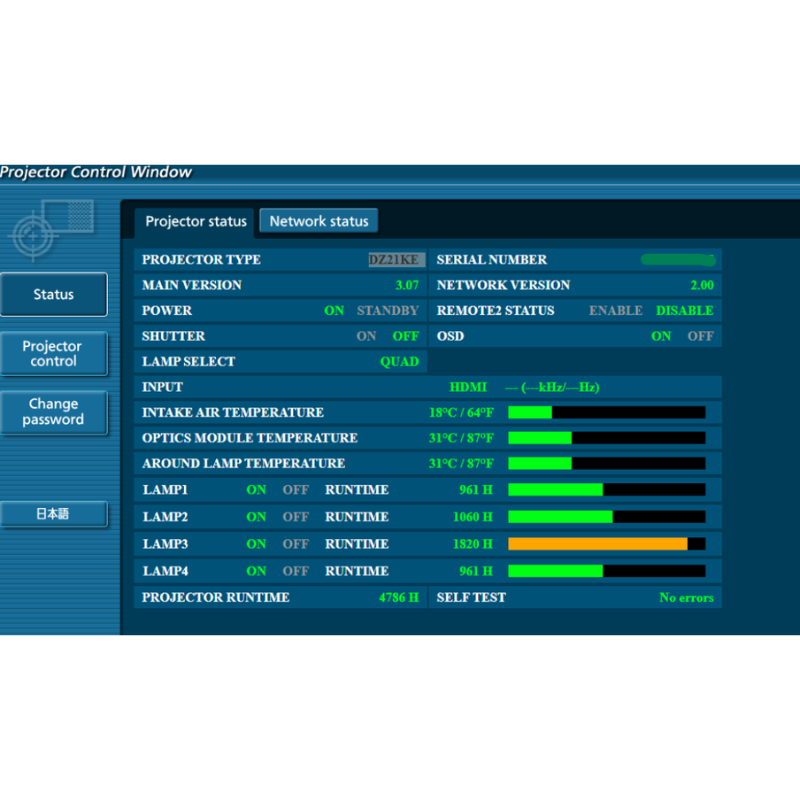Click the SHUTTER OFF indicator
The image size is (800, 800).
coord(405,337)
